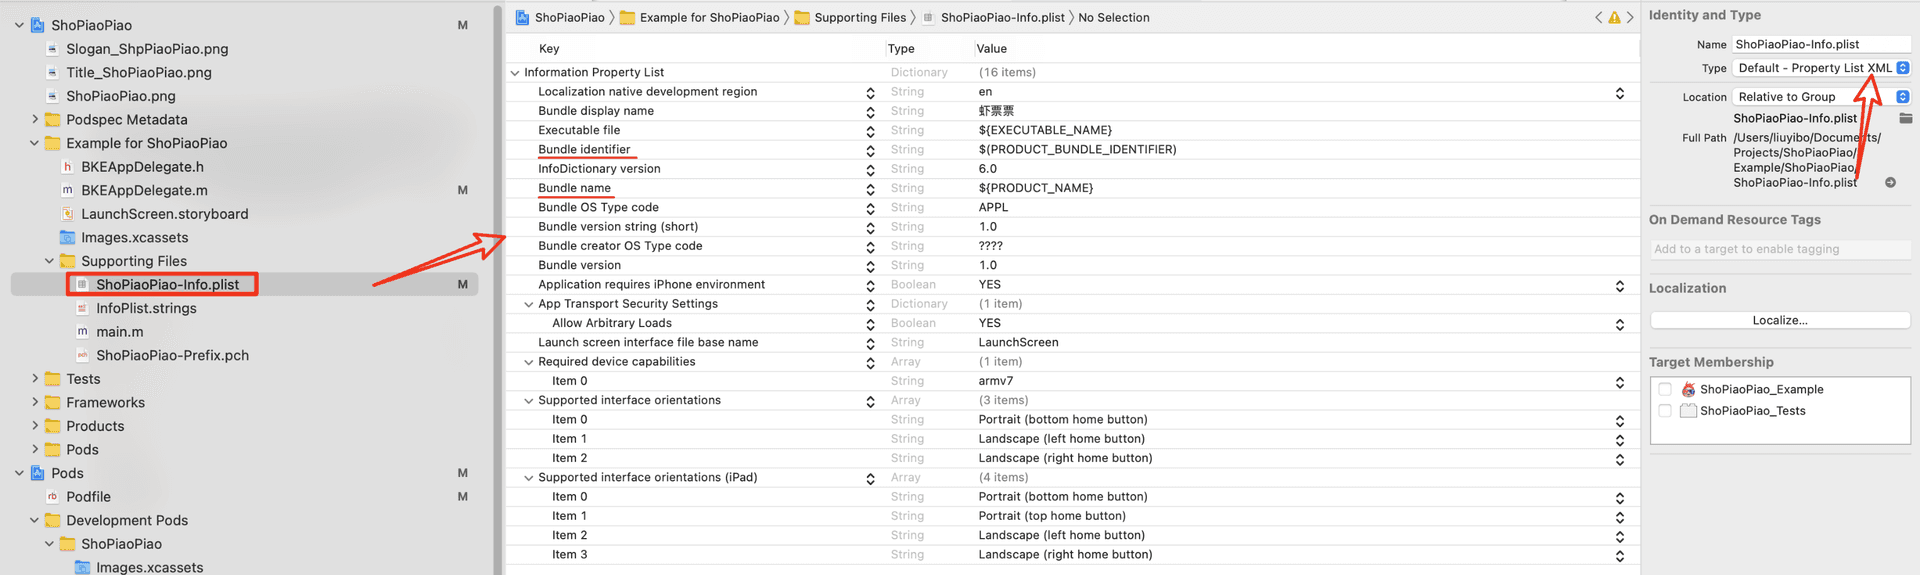Open the Type Property List XML dropdown

coord(1822,68)
